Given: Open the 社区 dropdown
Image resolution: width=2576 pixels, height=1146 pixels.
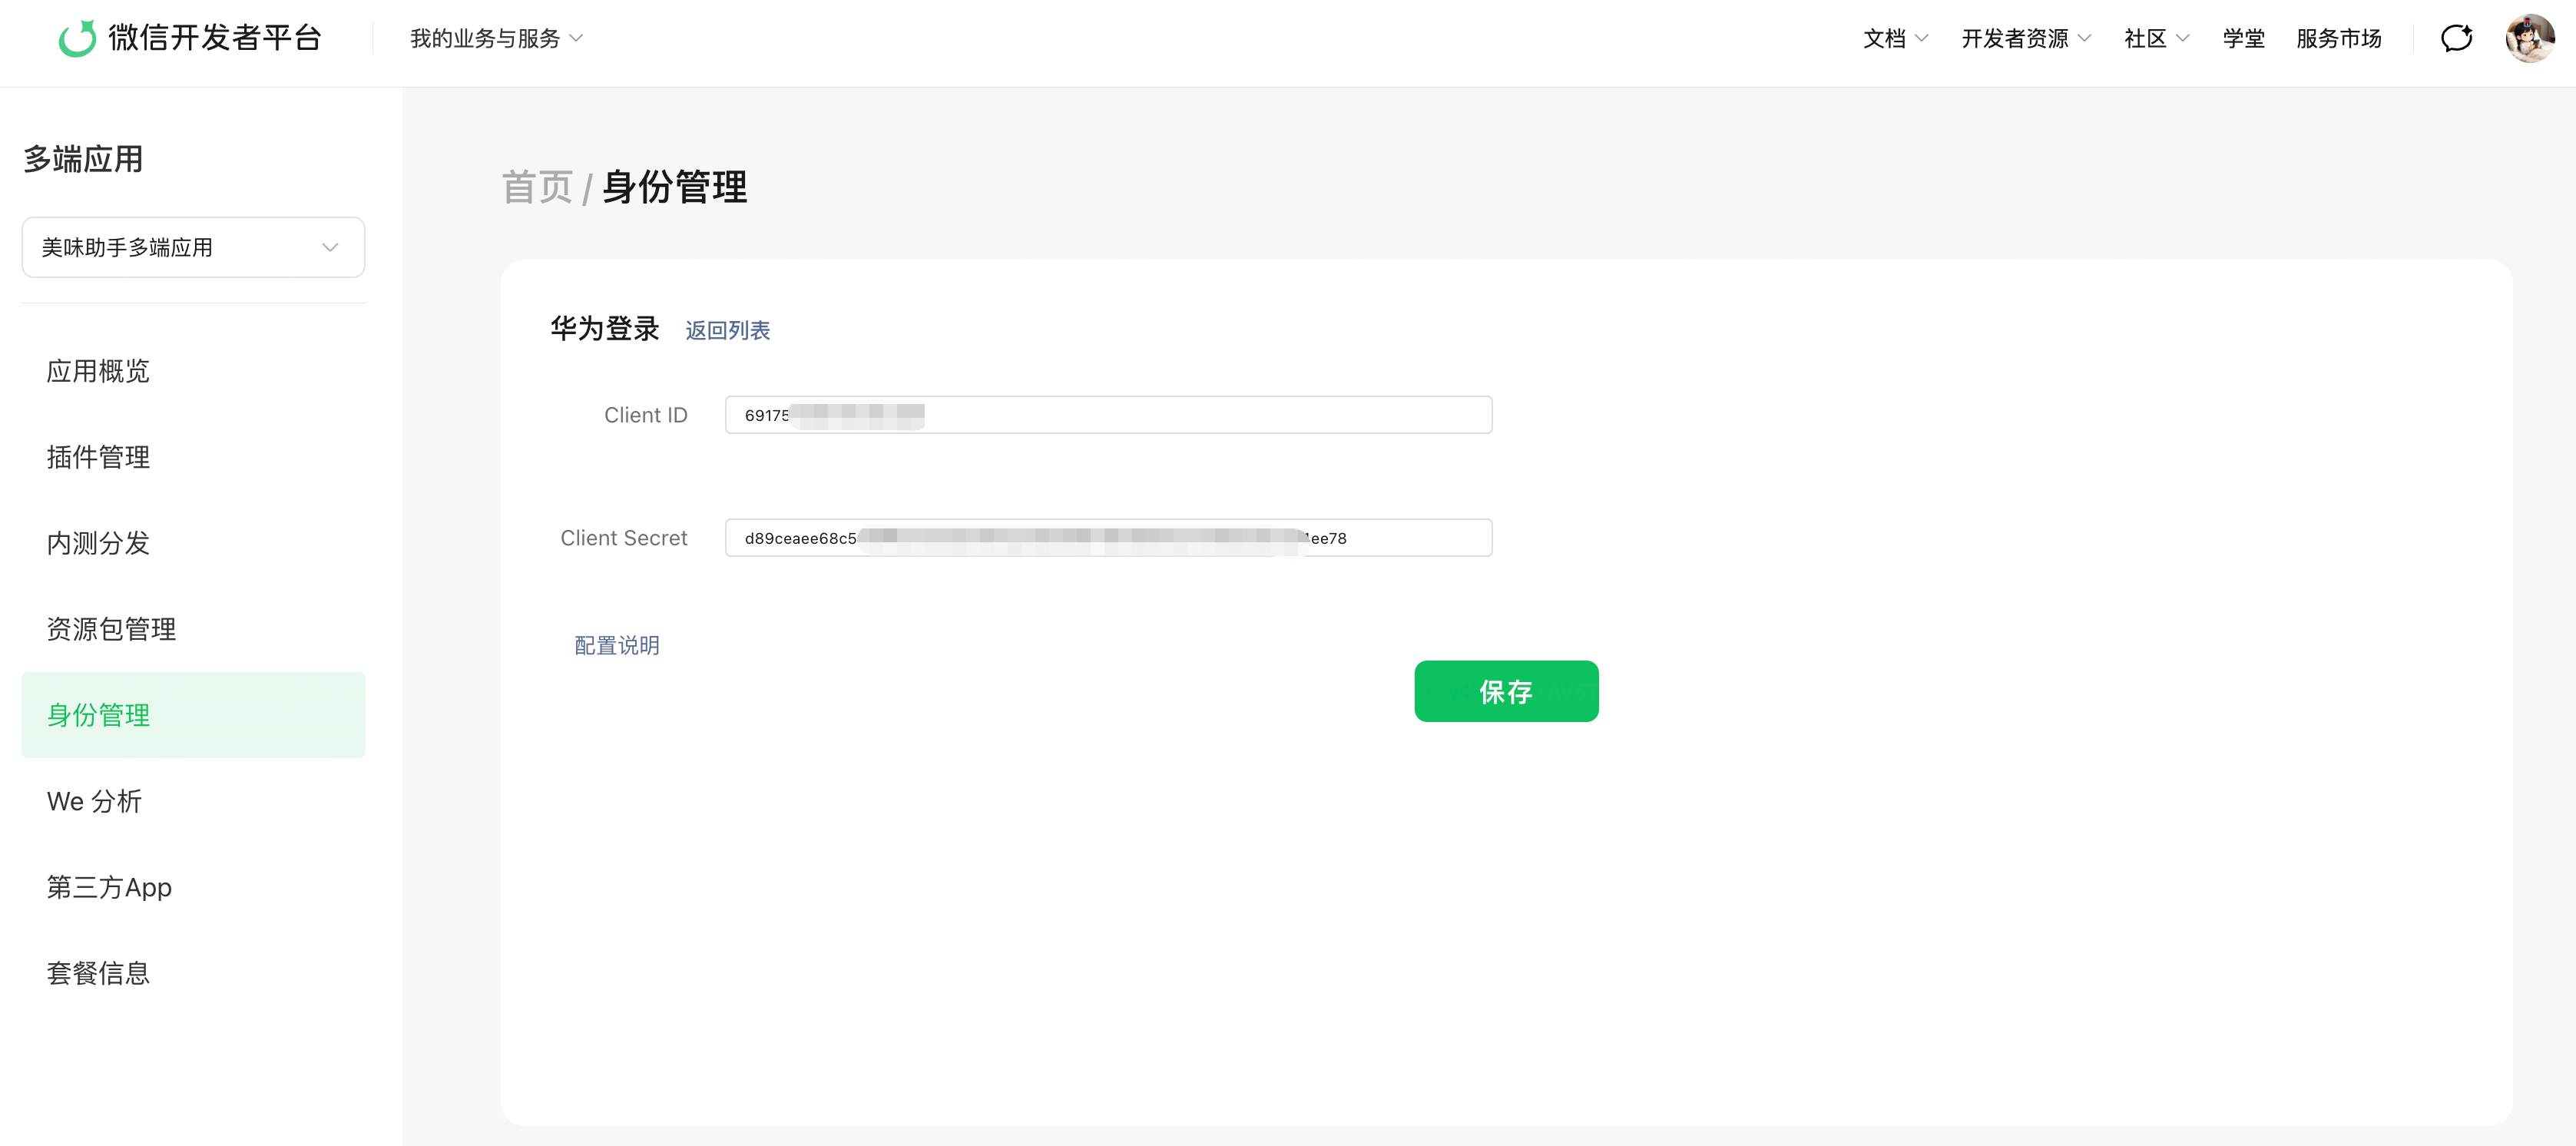Looking at the screenshot, I should tap(2155, 38).
